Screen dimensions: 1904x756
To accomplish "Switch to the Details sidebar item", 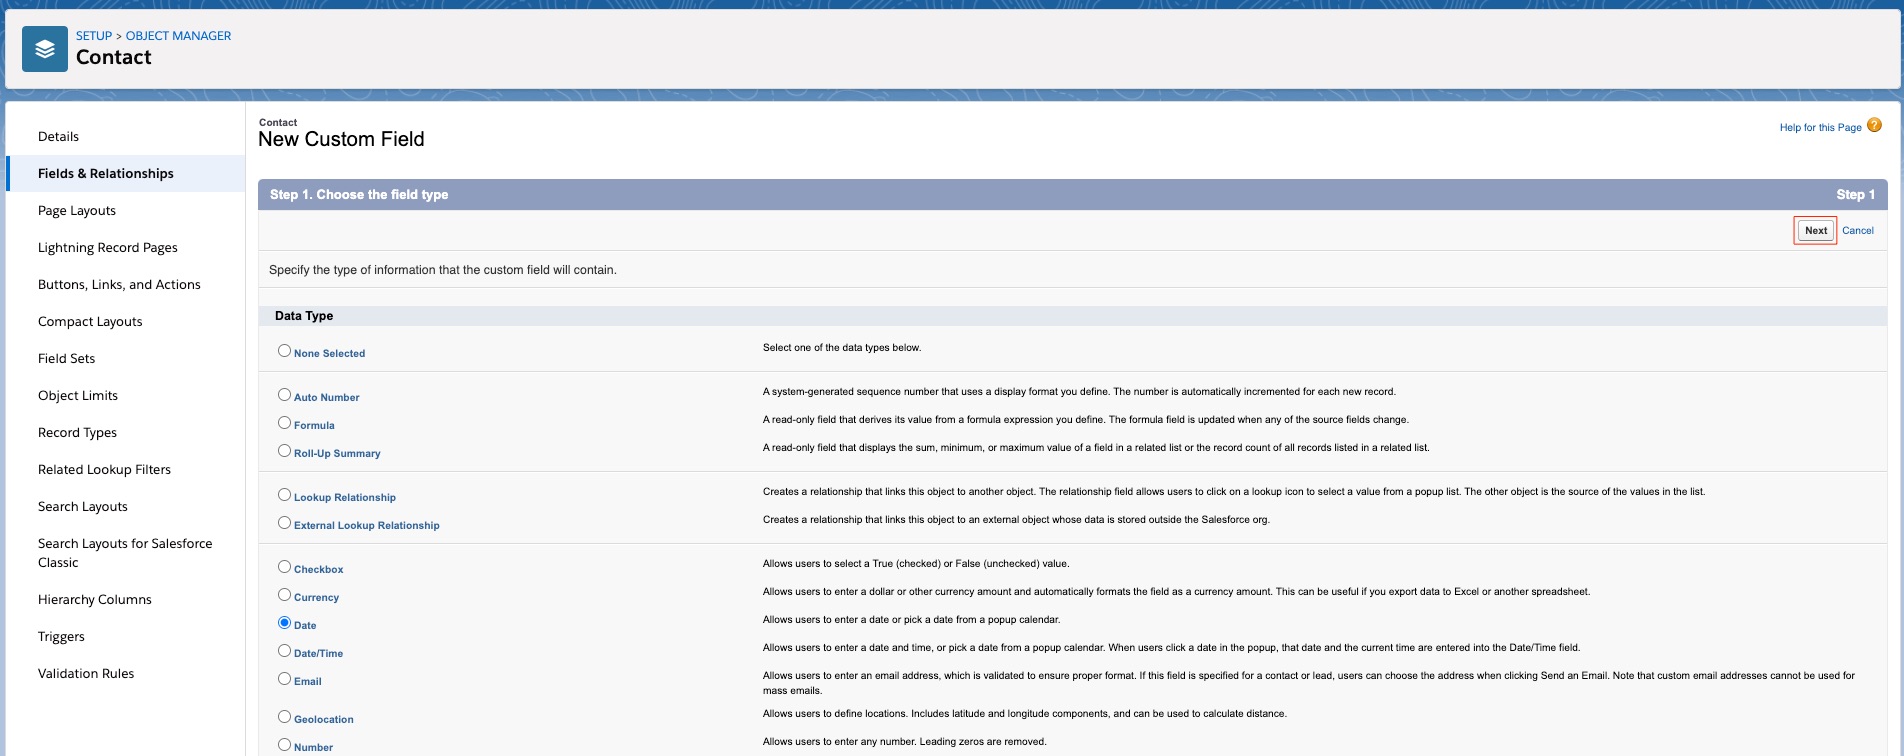I will (x=58, y=137).
